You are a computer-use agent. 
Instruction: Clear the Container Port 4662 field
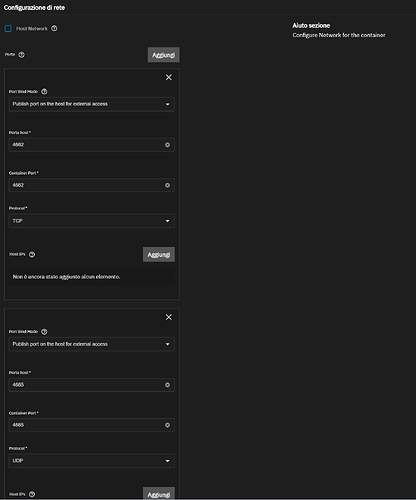point(167,185)
